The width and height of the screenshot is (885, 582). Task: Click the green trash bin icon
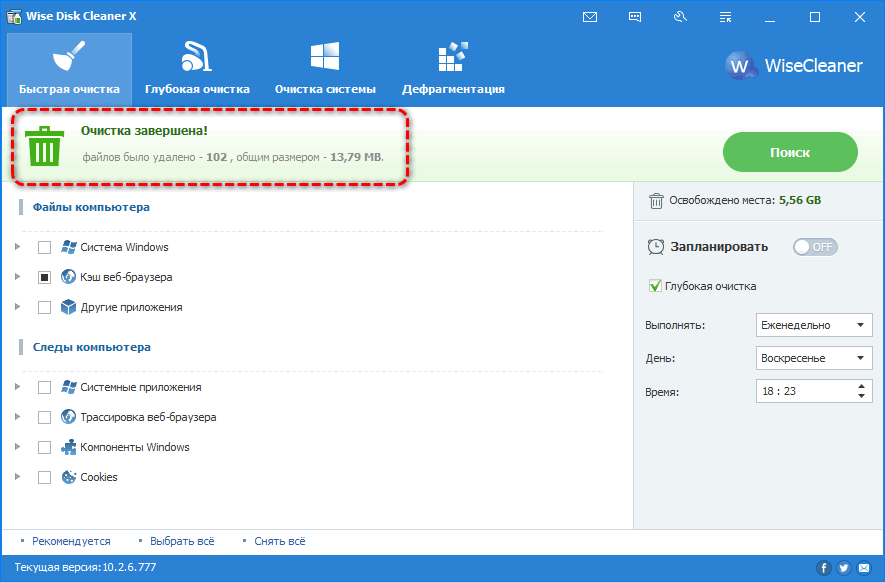coord(44,146)
